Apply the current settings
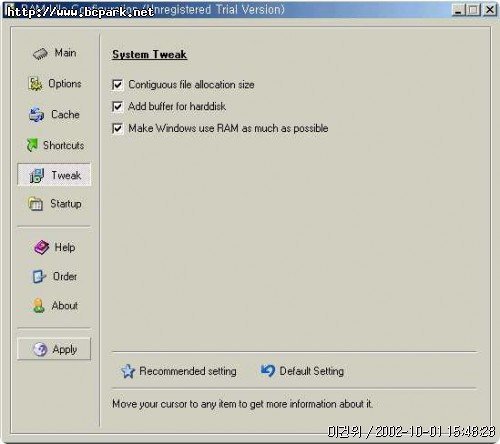This screenshot has width=500, height=444. pyautogui.click(x=54, y=349)
